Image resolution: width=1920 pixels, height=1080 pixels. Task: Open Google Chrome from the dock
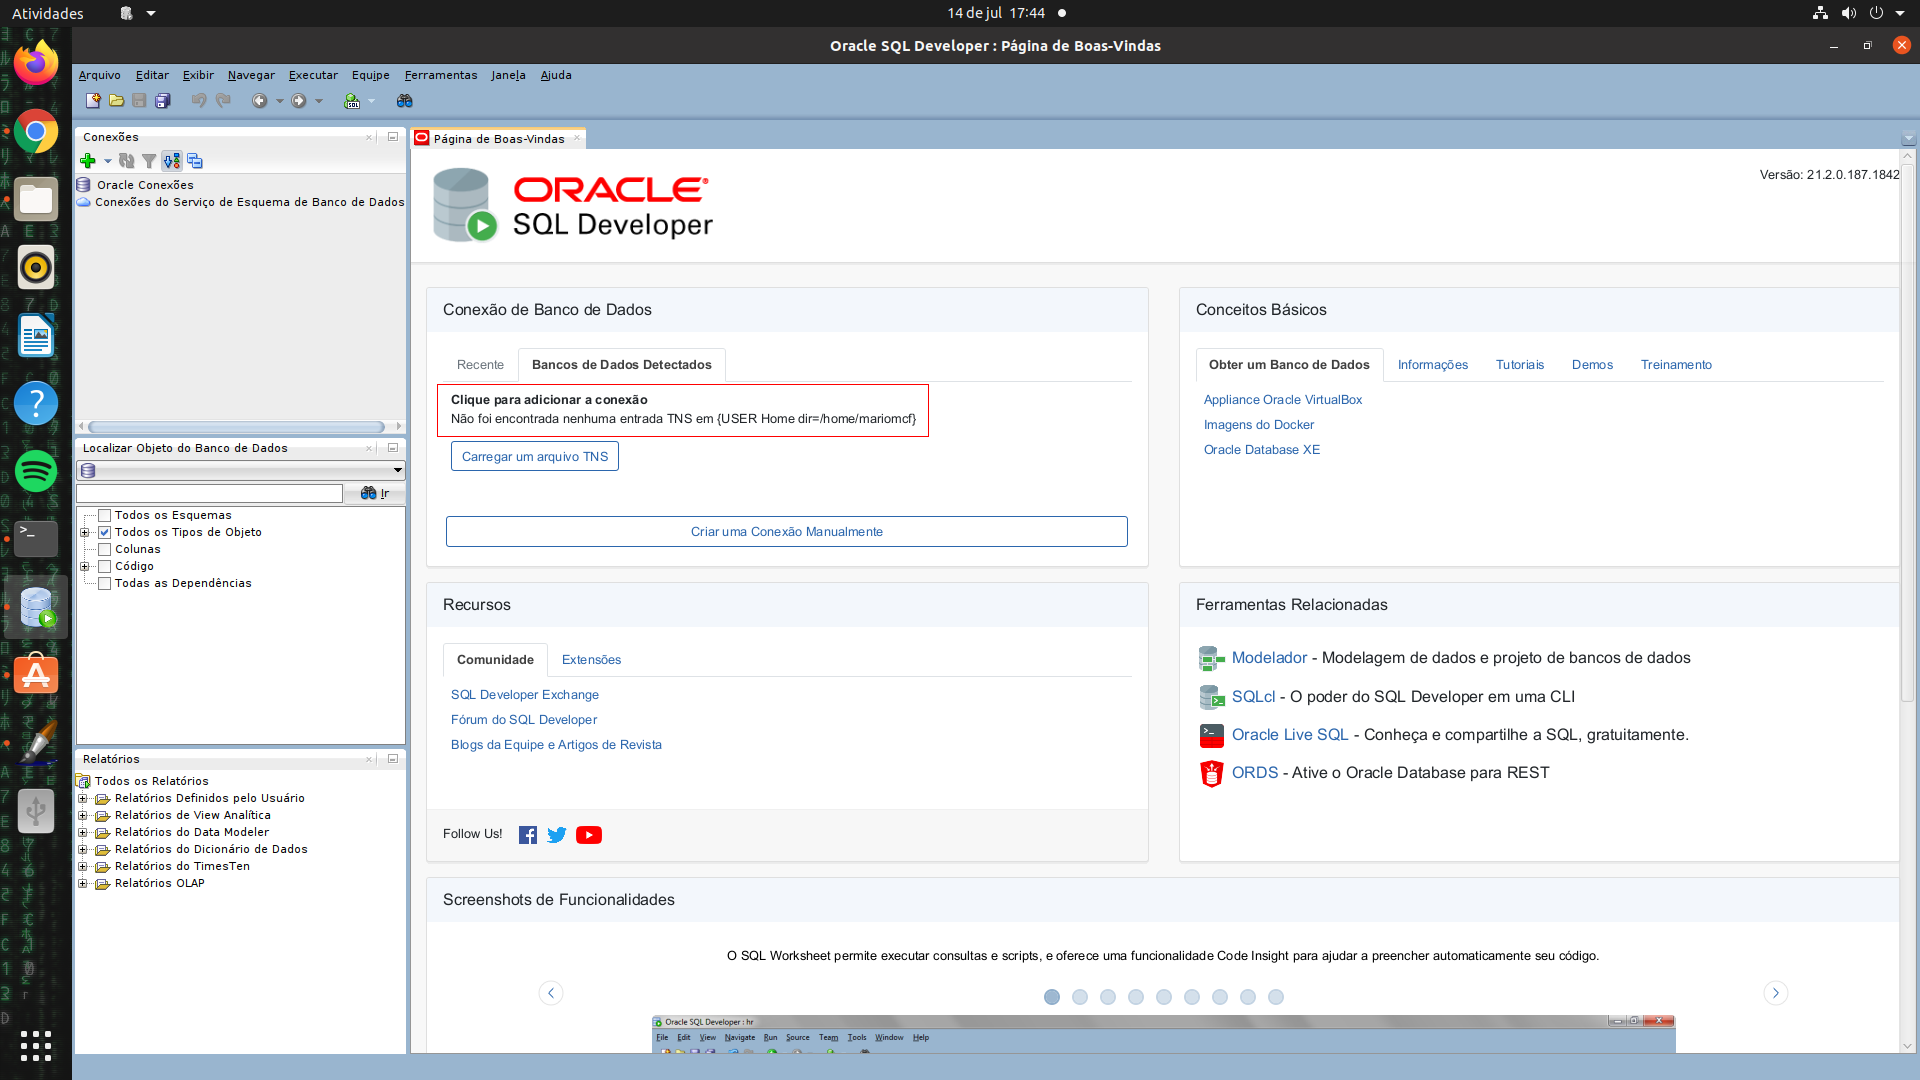36,131
